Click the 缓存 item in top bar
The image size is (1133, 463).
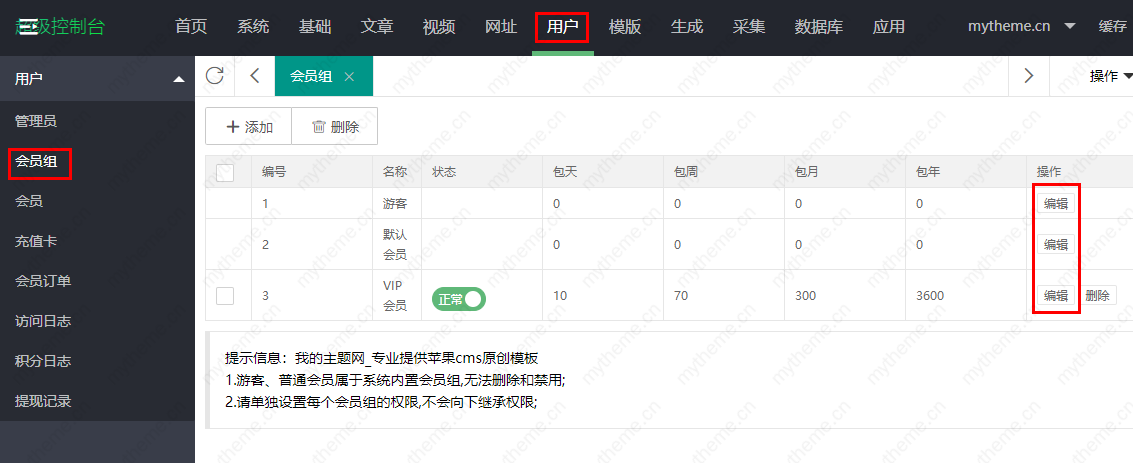tap(1112, 27)
